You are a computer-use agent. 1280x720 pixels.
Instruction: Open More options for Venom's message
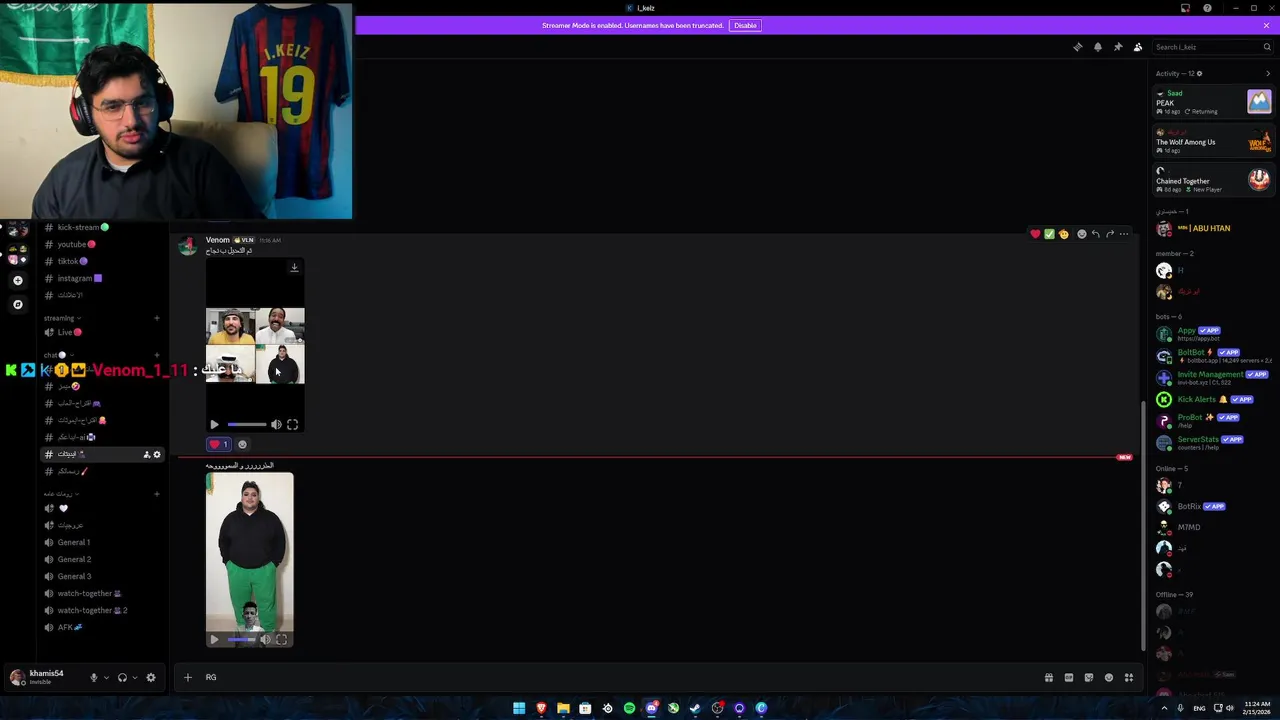click(1124, 234)
